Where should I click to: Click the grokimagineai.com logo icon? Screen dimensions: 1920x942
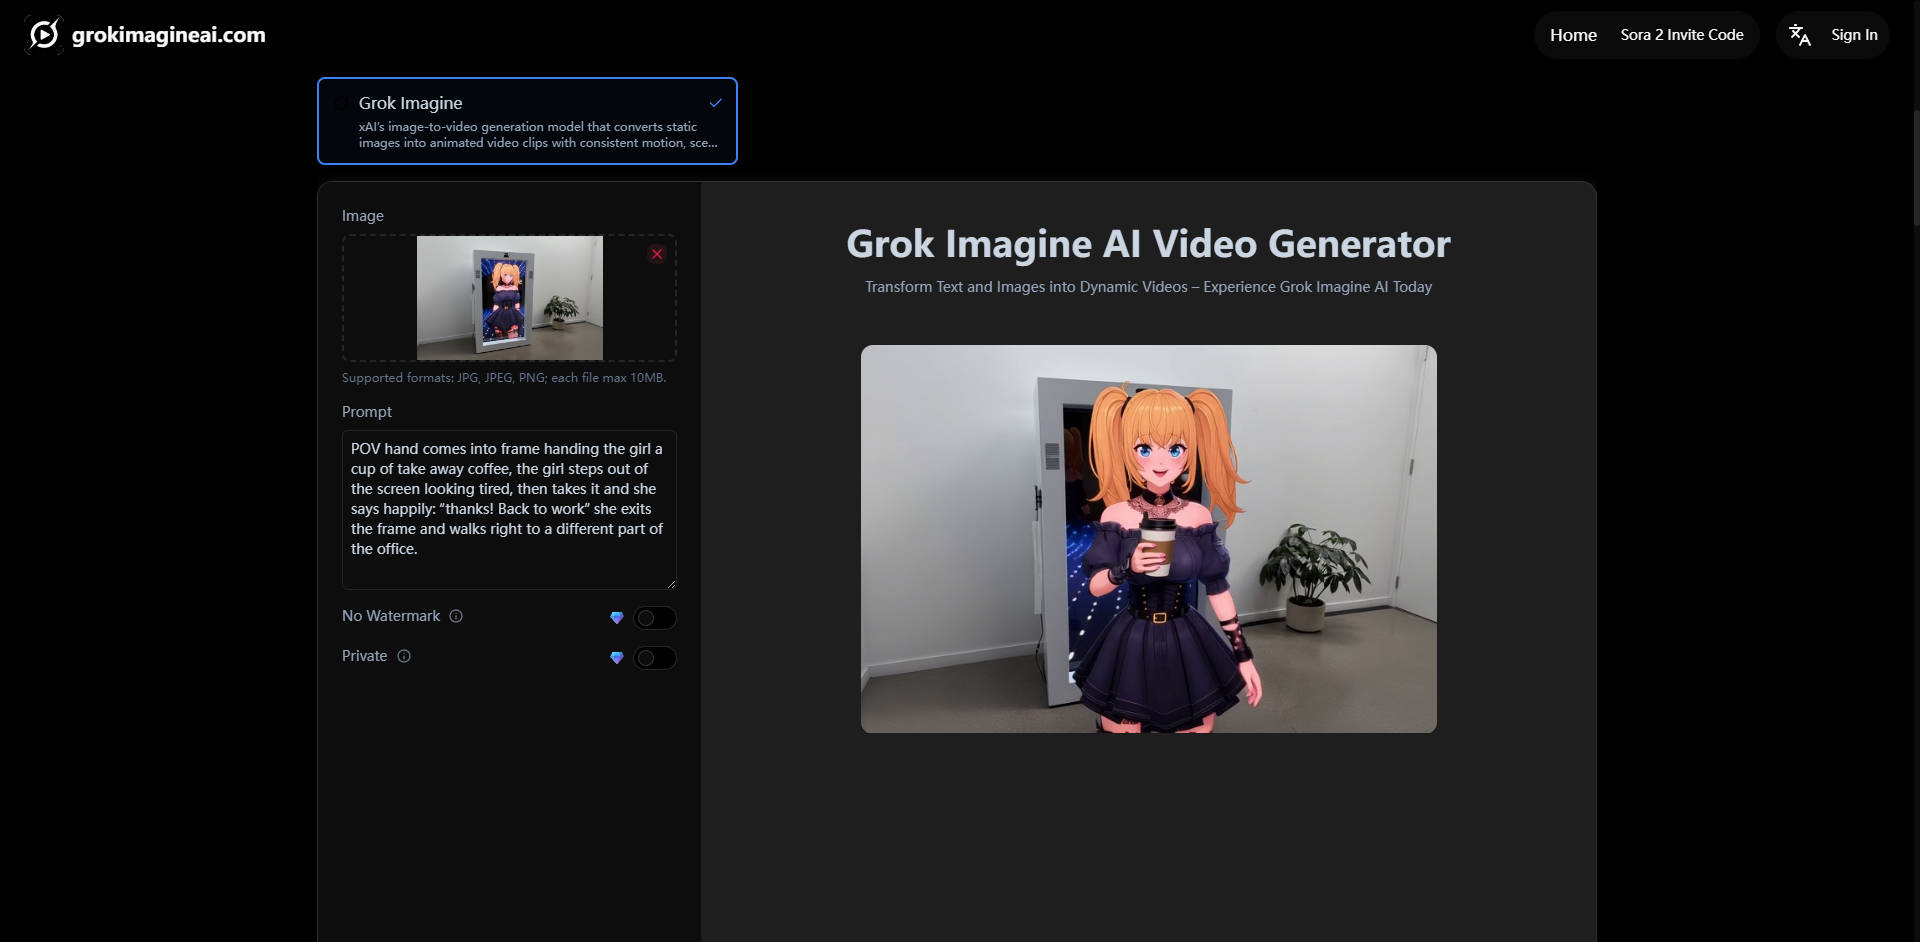click(43, 34)
